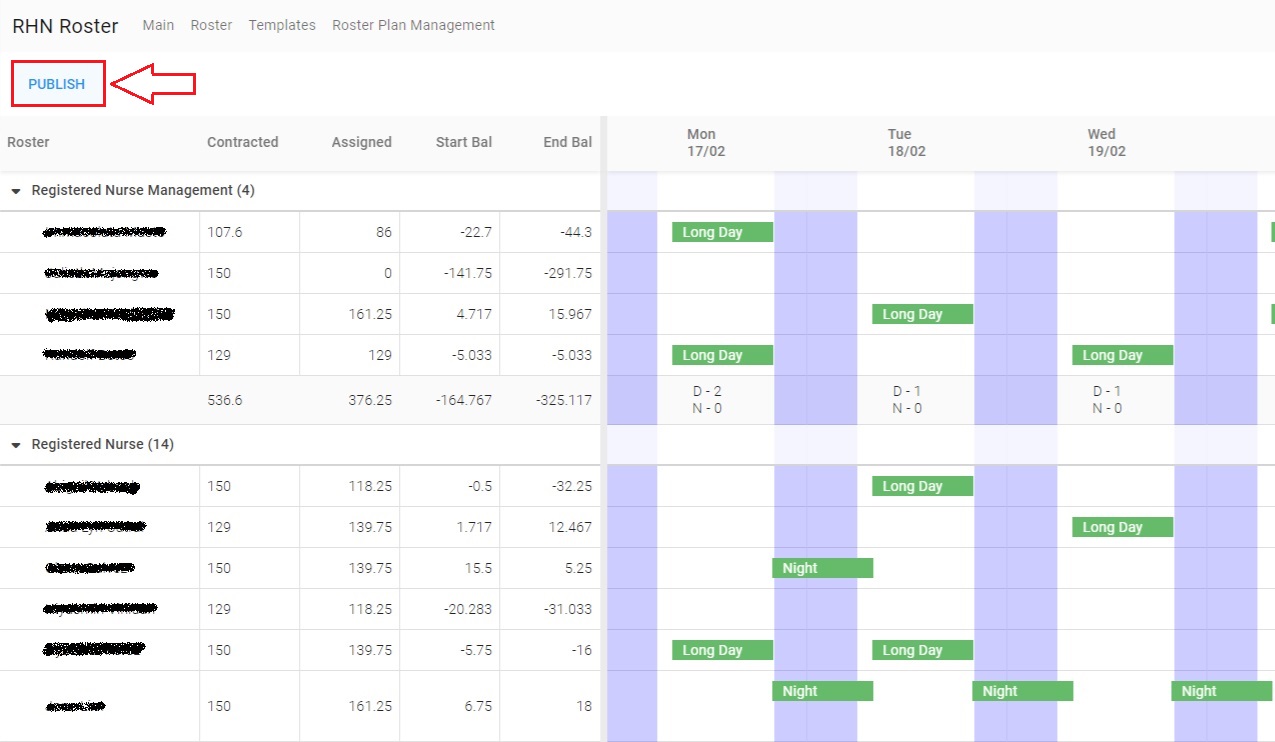Click Wednesday Long Day in Management group
1275x742 pixels.
[x=1122, y=355]
